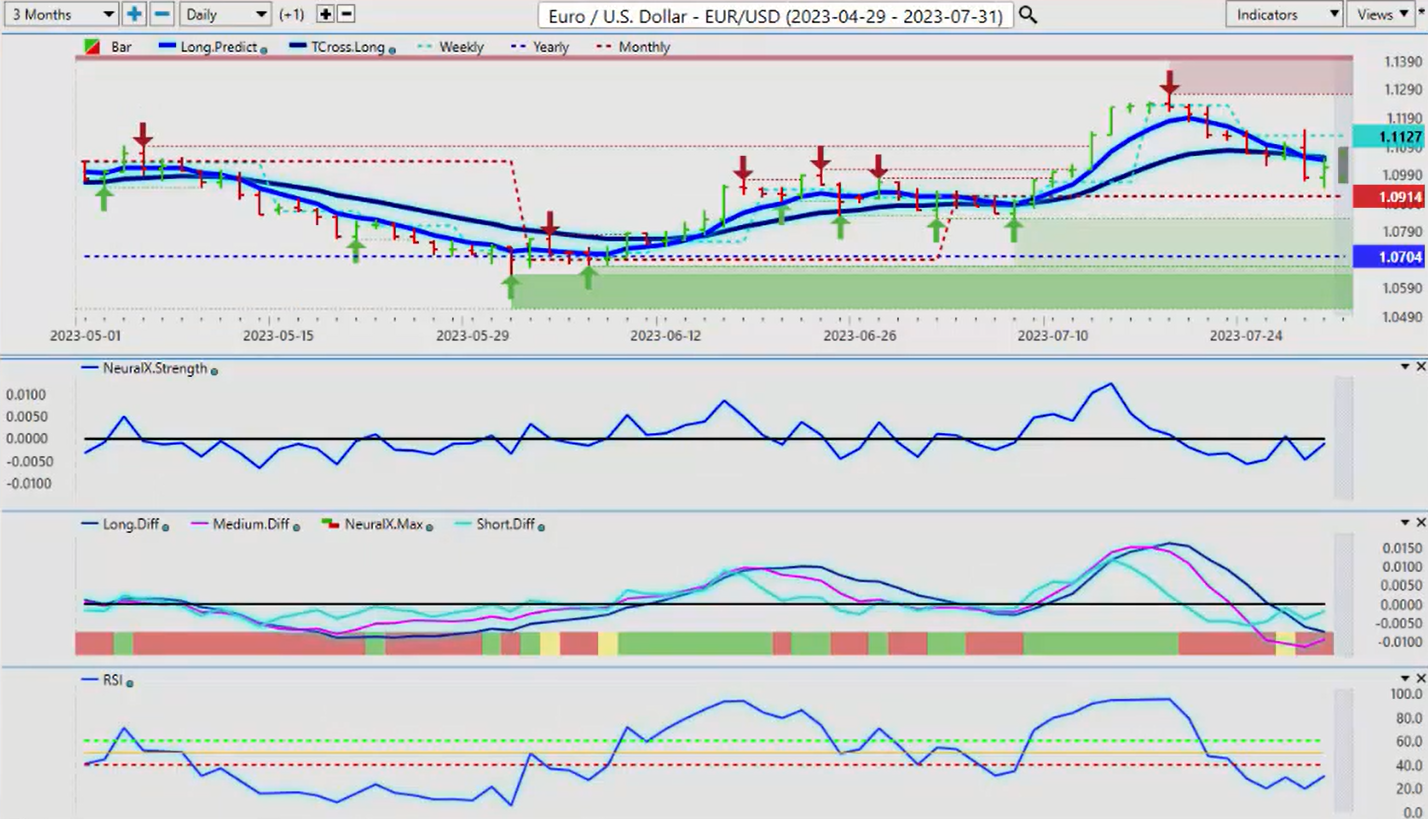Viewport: 1428px width, 819px height.
Task: Click the blue minus zoom-out button
Action: (161, 14)
